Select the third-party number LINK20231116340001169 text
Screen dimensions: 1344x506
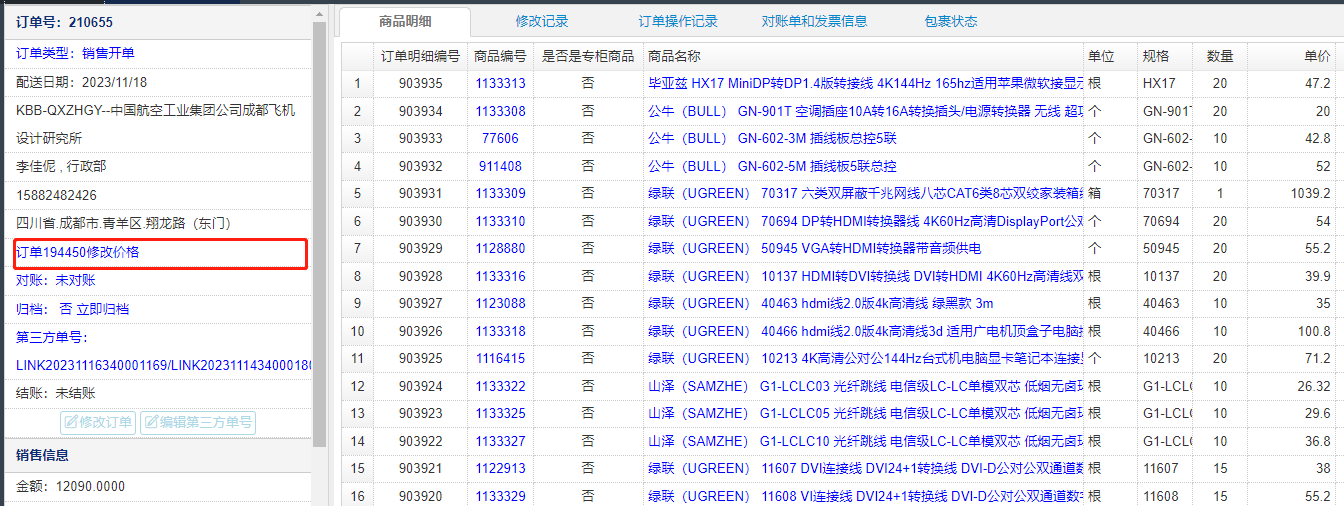[90, 366]
